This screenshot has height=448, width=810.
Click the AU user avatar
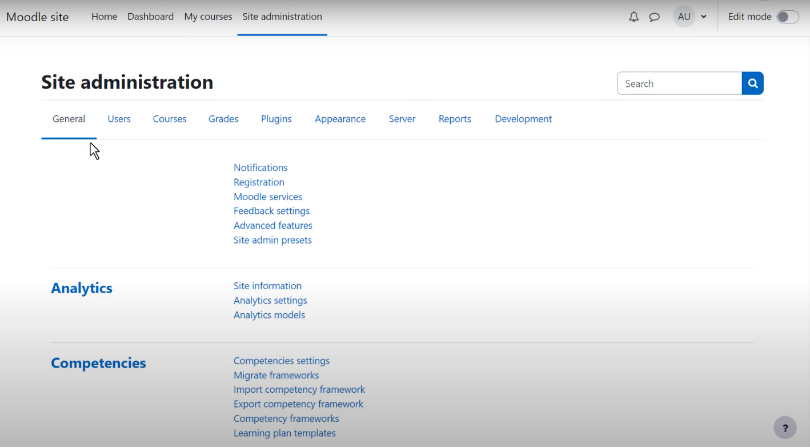[684, 17]
